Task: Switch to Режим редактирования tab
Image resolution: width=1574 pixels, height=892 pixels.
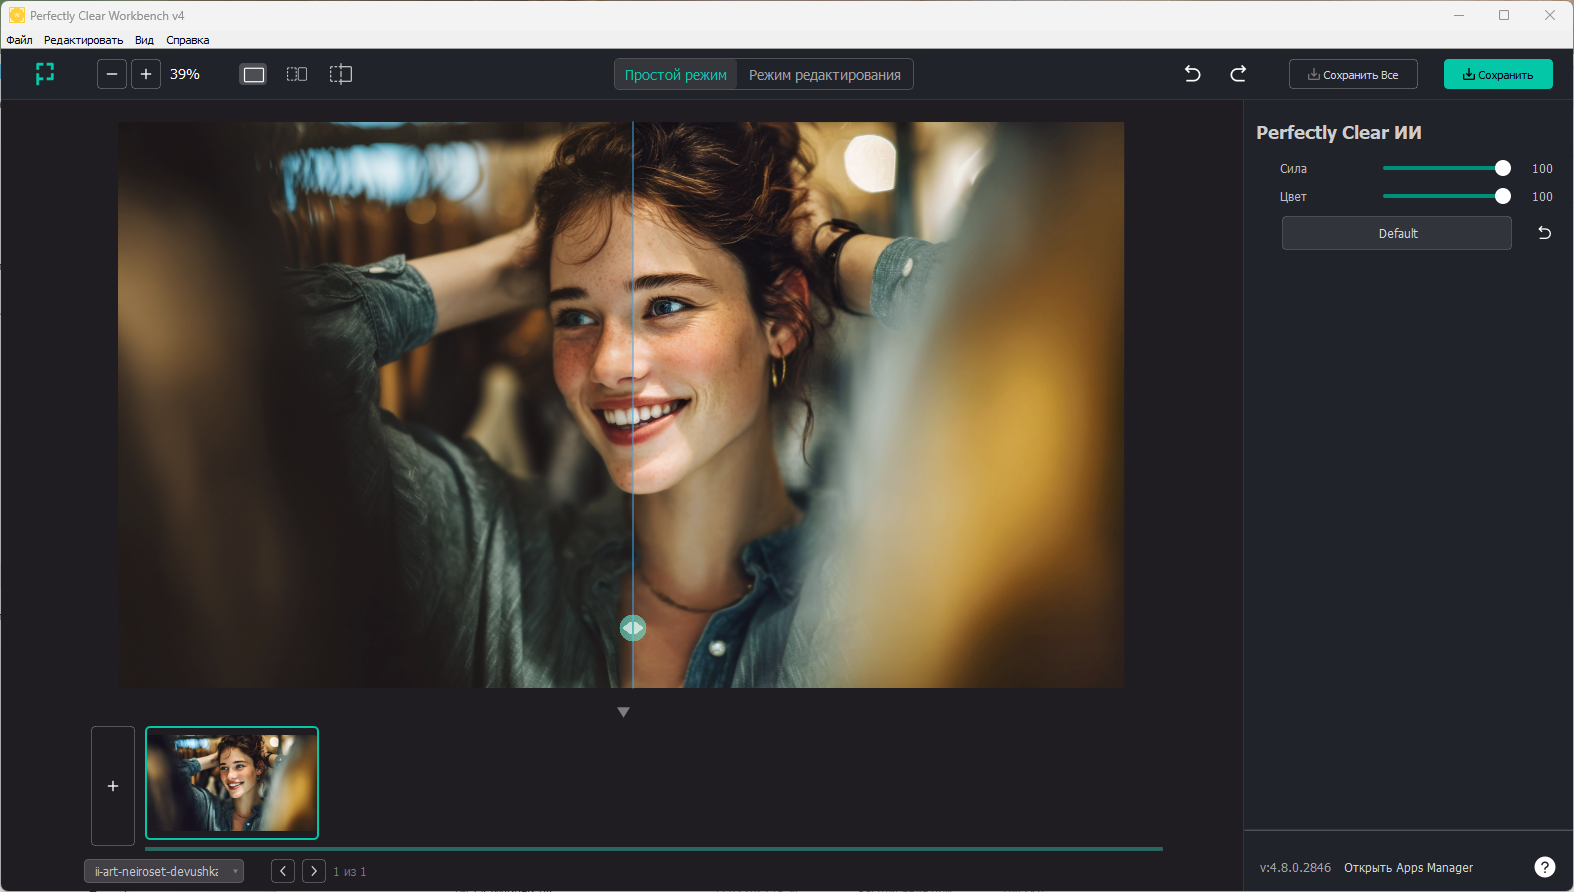Action: [x=824, y=75]
